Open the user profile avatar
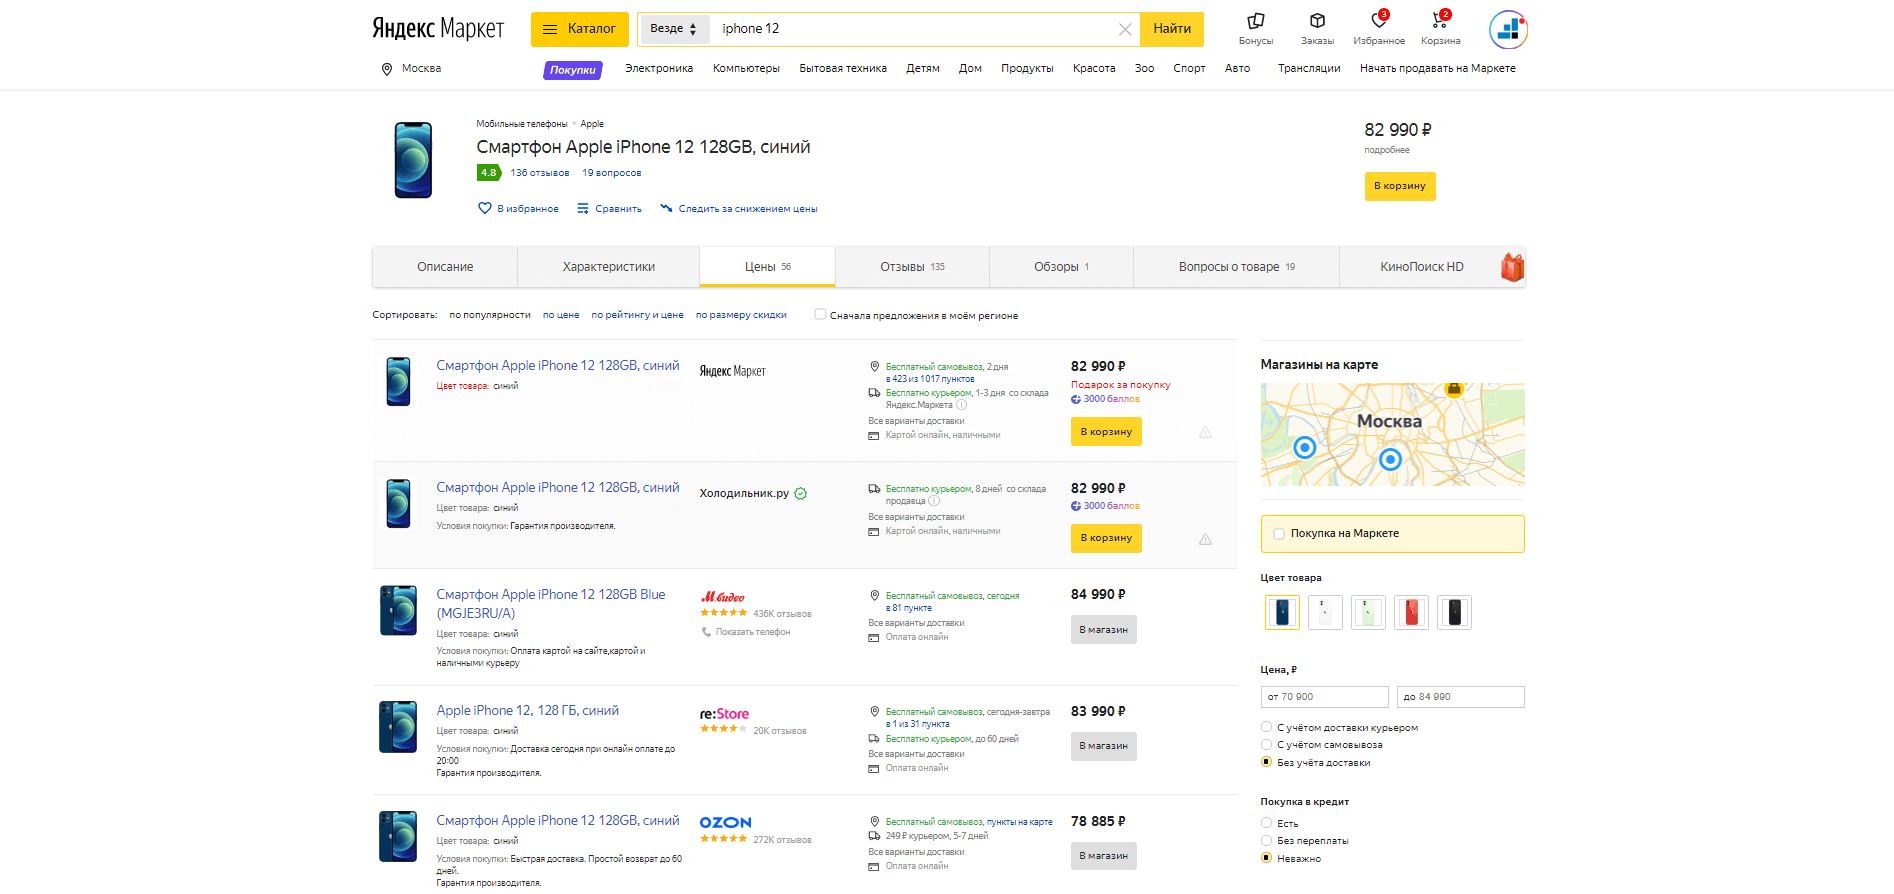This screenshot has height=894, width=1894. point(1508,29)
